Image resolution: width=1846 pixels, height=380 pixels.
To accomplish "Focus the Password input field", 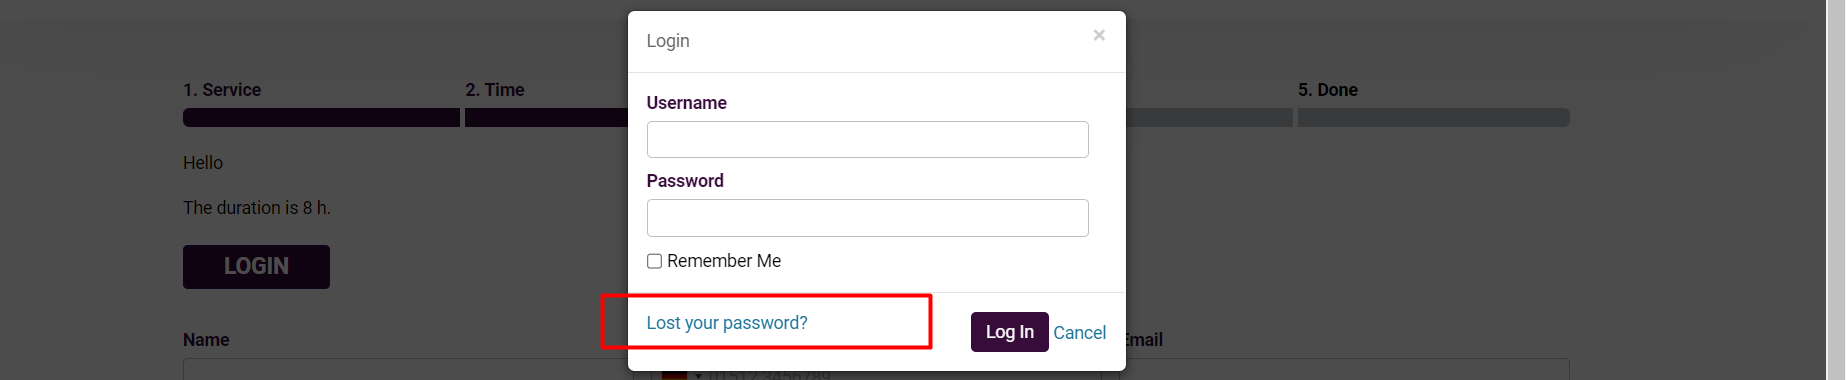I will pyautogui.click(x=867, y=218).
